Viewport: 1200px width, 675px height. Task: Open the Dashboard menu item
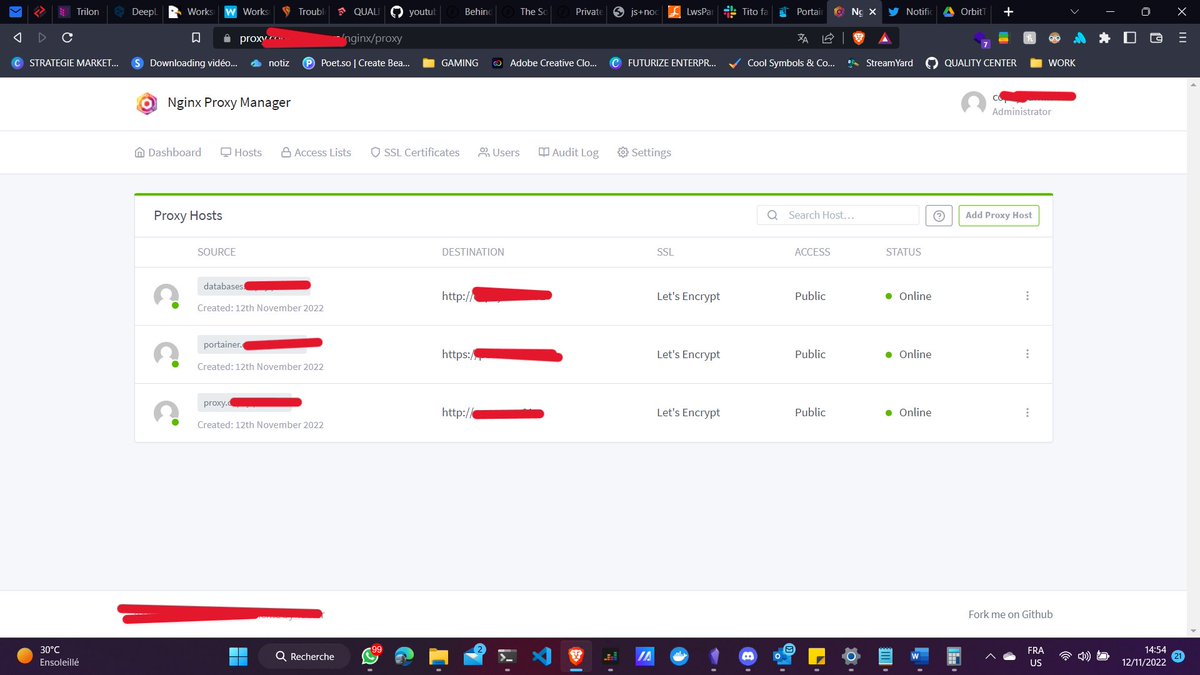tap(167, 153)
